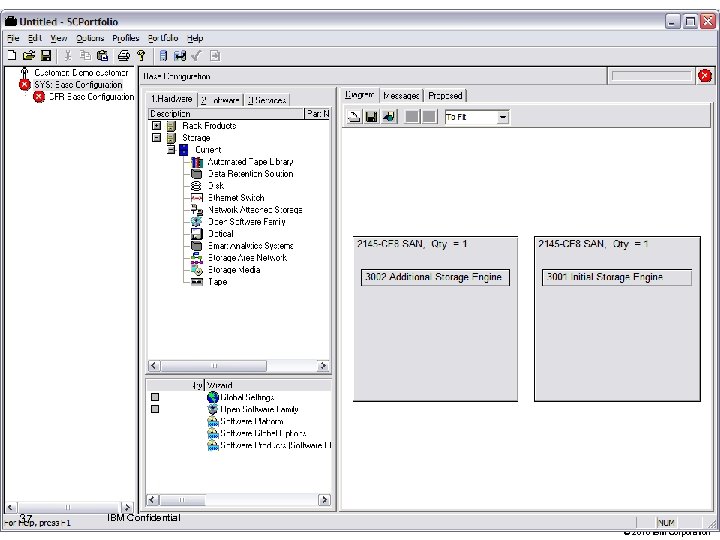Select Storage Media item
The image size is (720, 540).
tap(234, 270)
